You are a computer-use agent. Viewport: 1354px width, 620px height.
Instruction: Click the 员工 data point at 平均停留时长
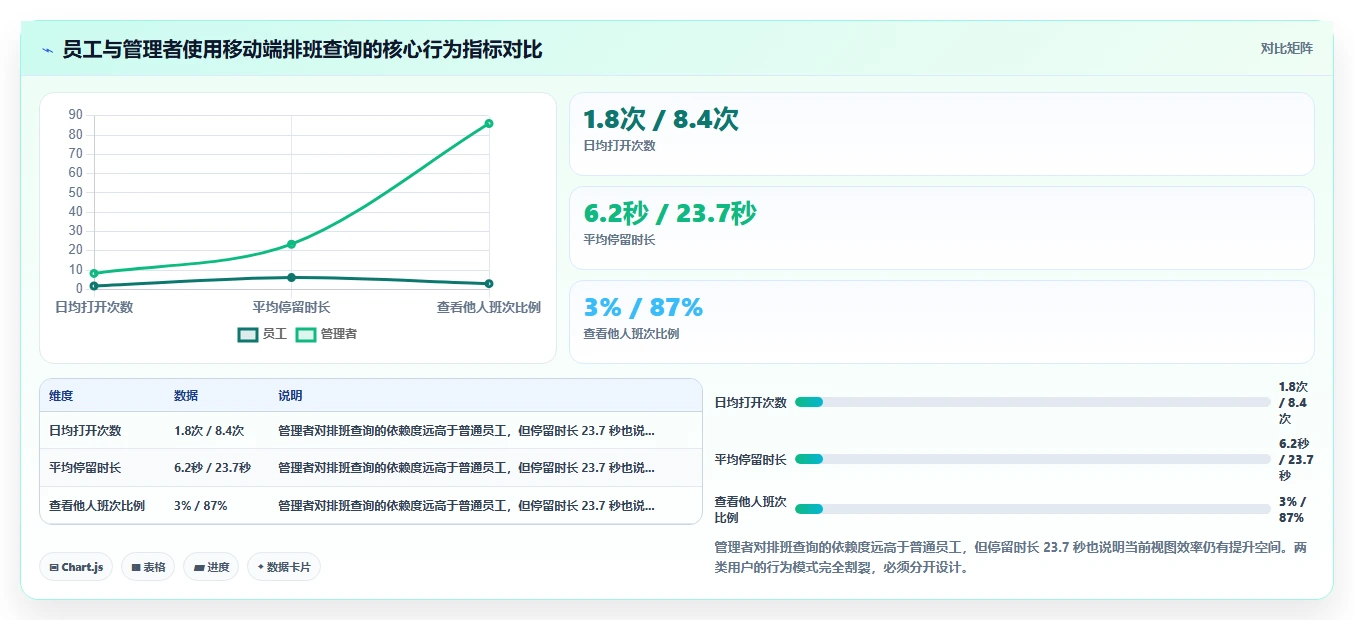click(291, 277)
